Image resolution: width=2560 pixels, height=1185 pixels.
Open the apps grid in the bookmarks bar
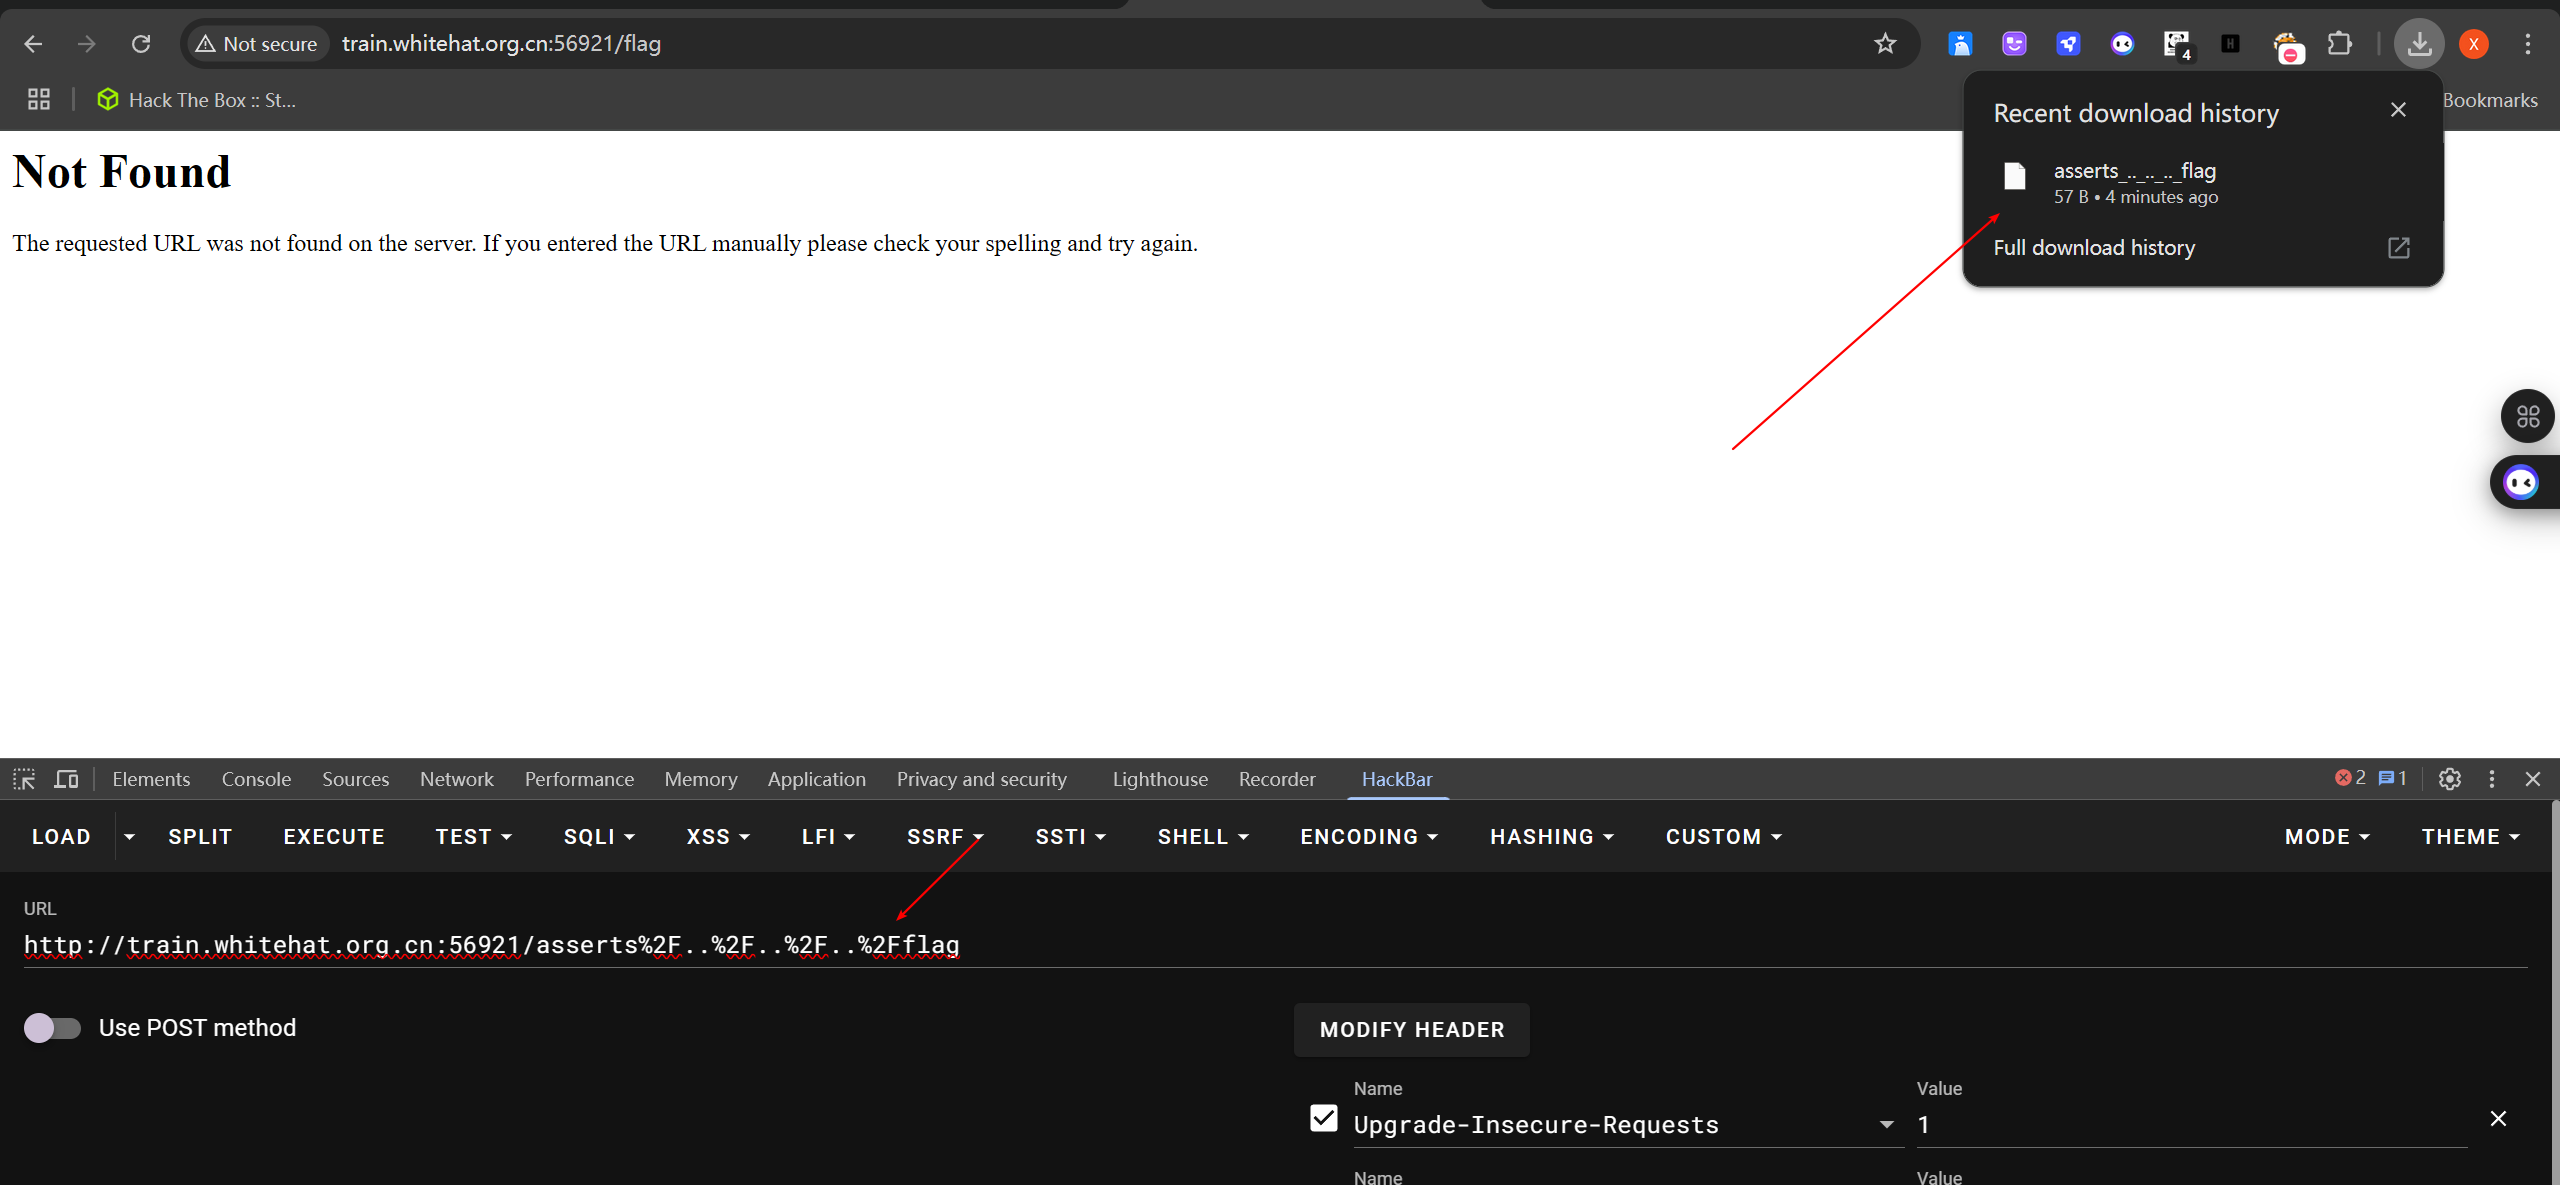click(x=39, y=99)
